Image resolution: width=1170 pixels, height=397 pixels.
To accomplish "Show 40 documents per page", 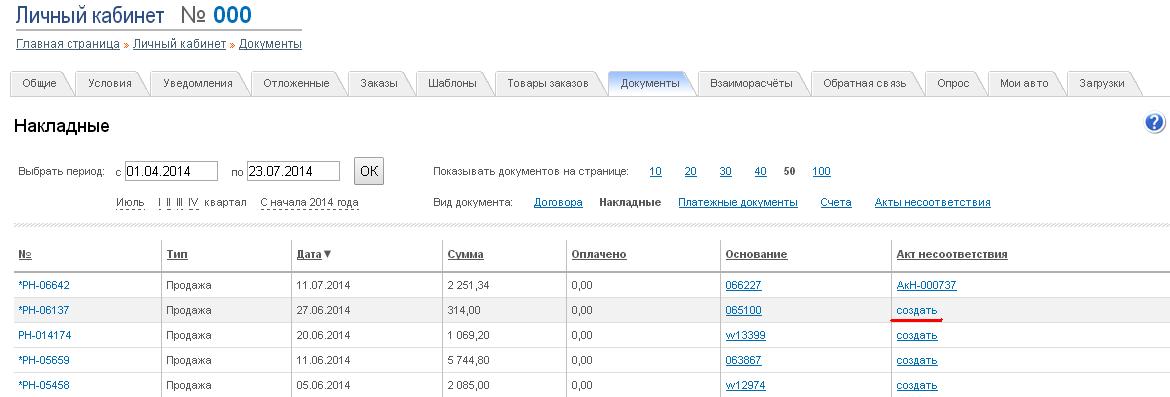I will coord(760,172).
